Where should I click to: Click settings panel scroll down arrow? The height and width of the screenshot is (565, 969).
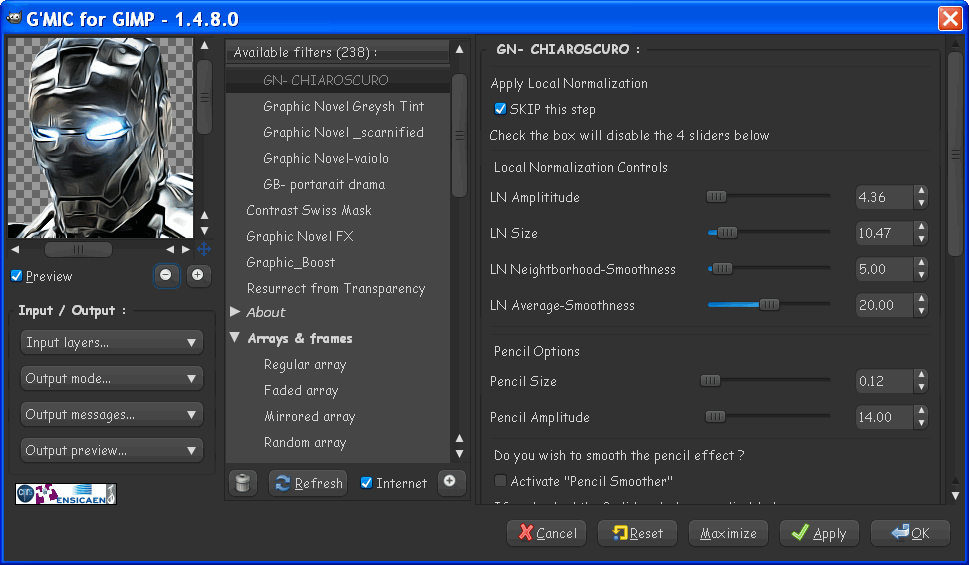click(955, 495)
